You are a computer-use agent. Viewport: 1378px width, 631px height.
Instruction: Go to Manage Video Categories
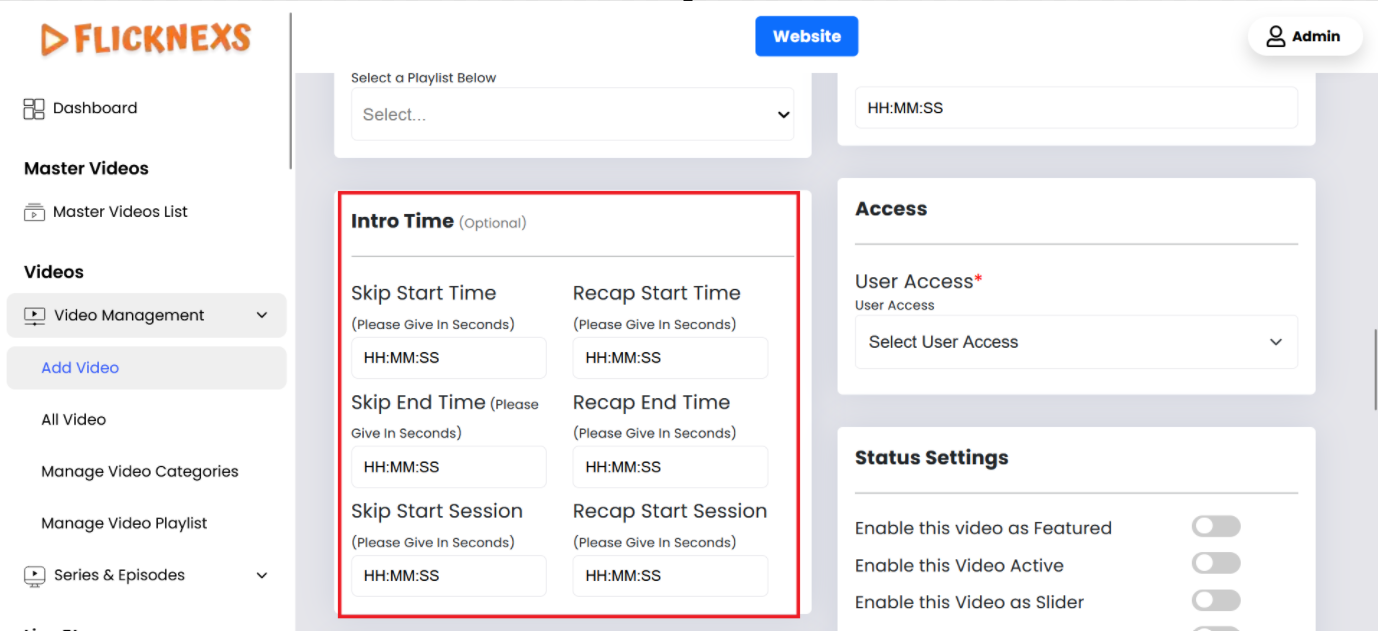pos(140,472)
